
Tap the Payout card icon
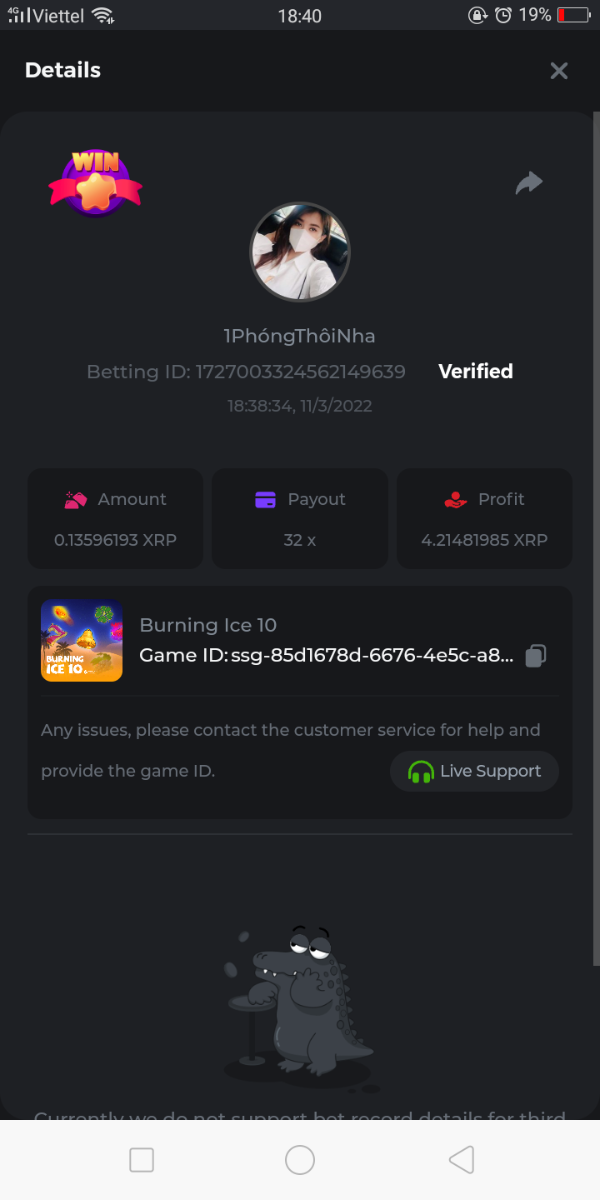(265, 499)
